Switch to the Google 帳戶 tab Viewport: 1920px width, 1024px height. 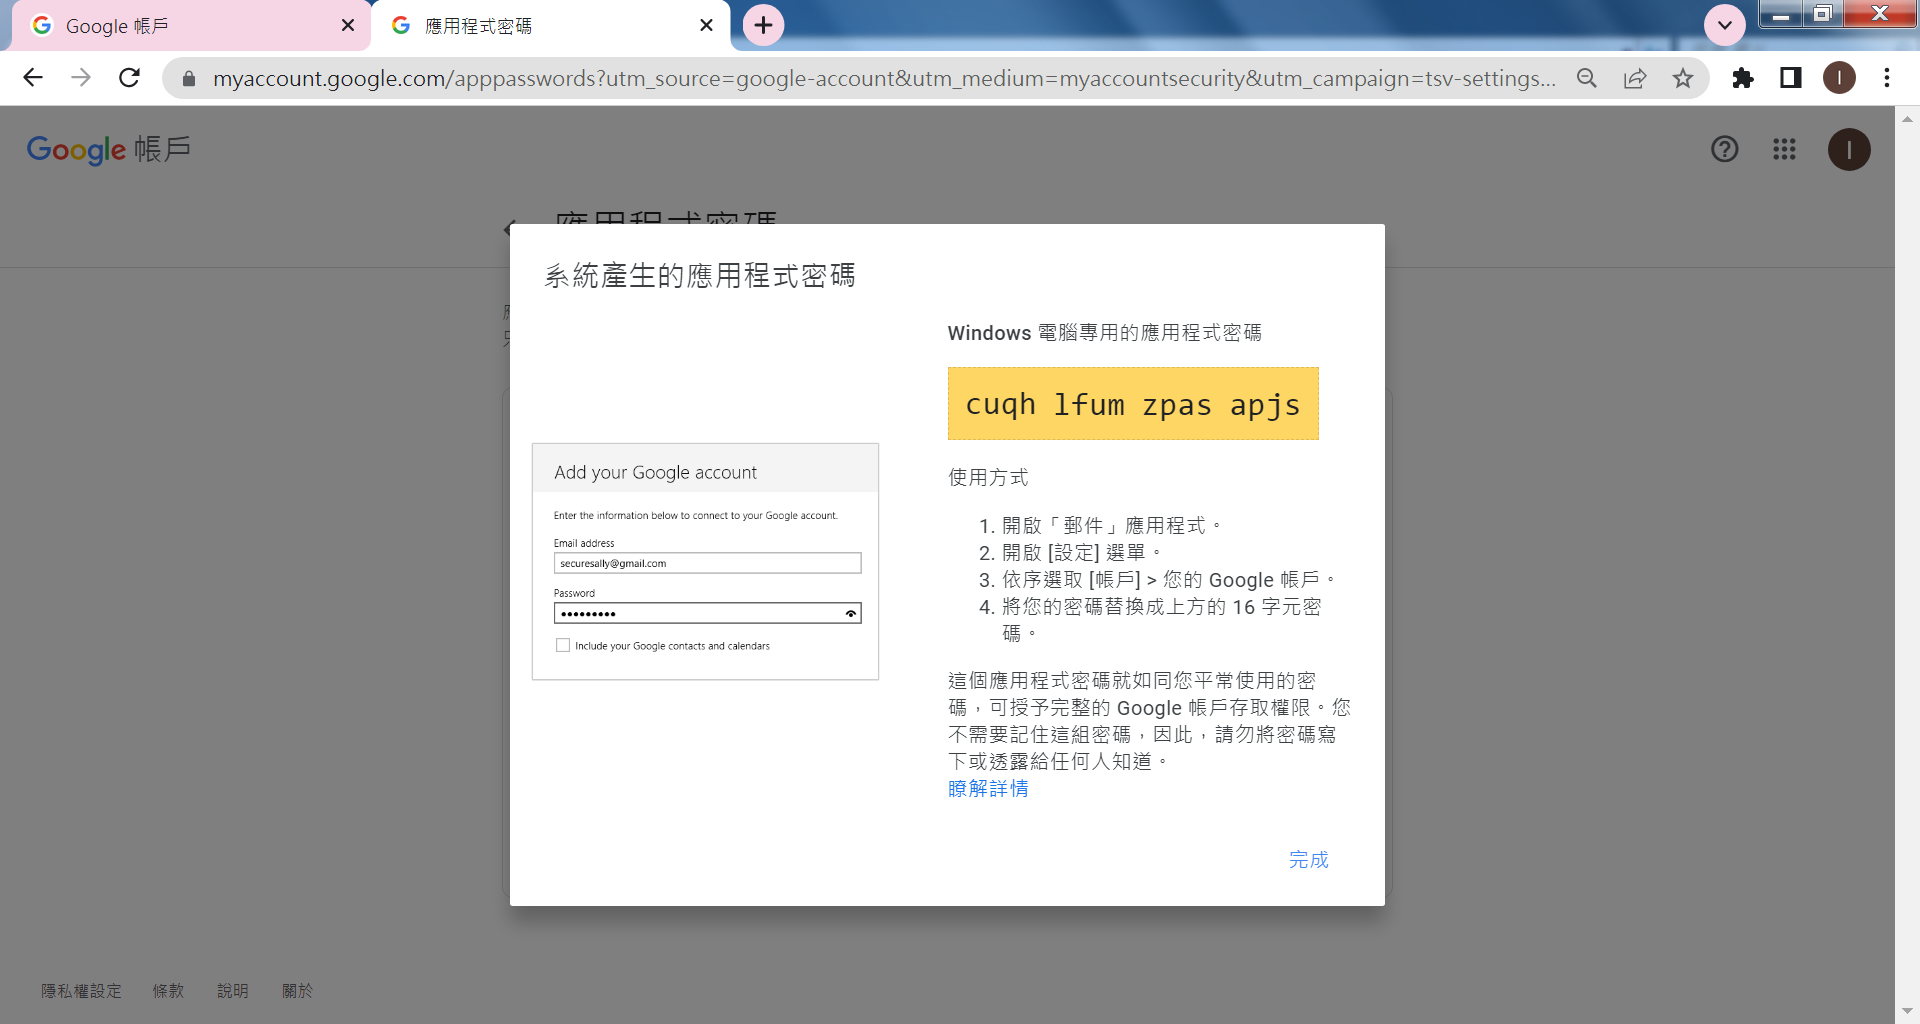[180, 26]
